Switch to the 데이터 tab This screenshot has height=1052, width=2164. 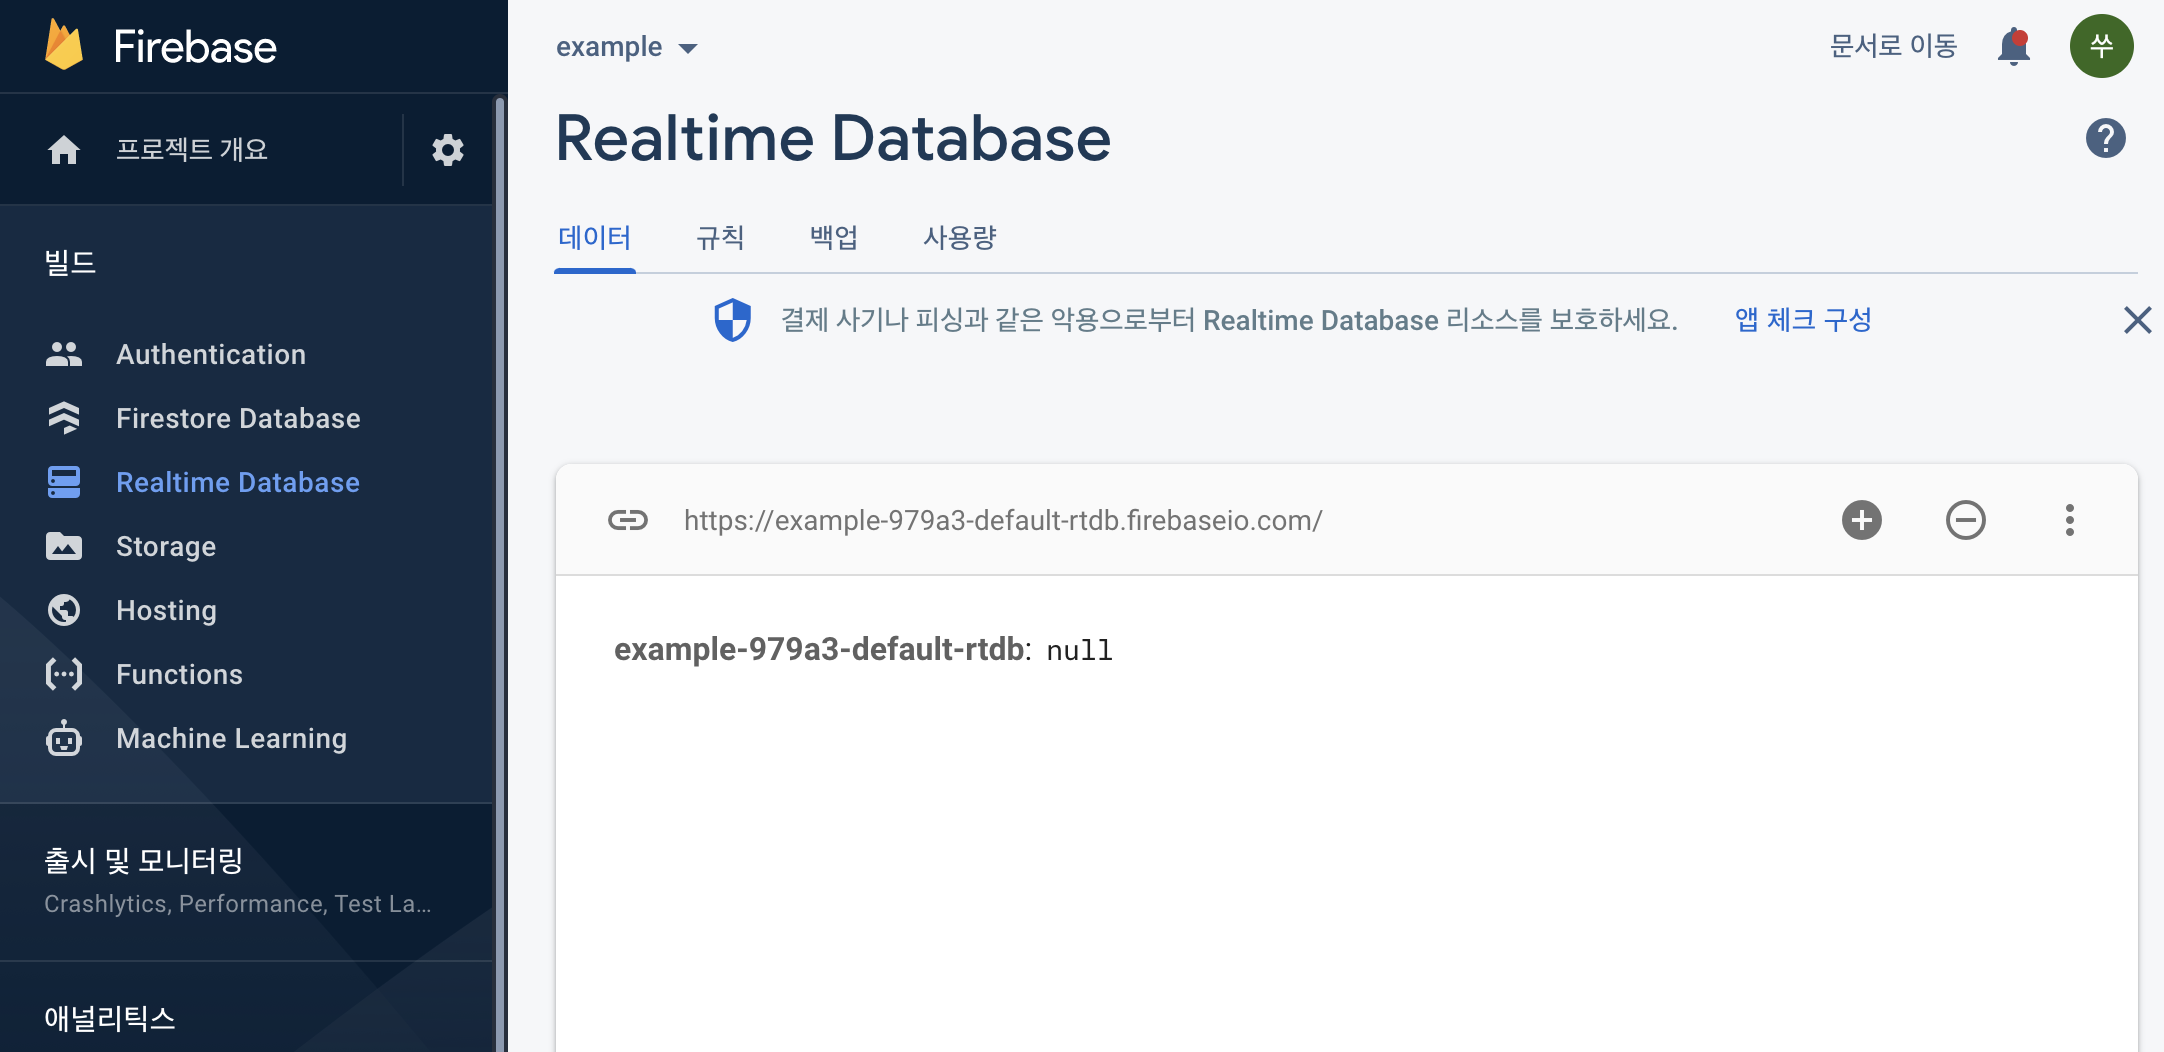pos(595,238)
